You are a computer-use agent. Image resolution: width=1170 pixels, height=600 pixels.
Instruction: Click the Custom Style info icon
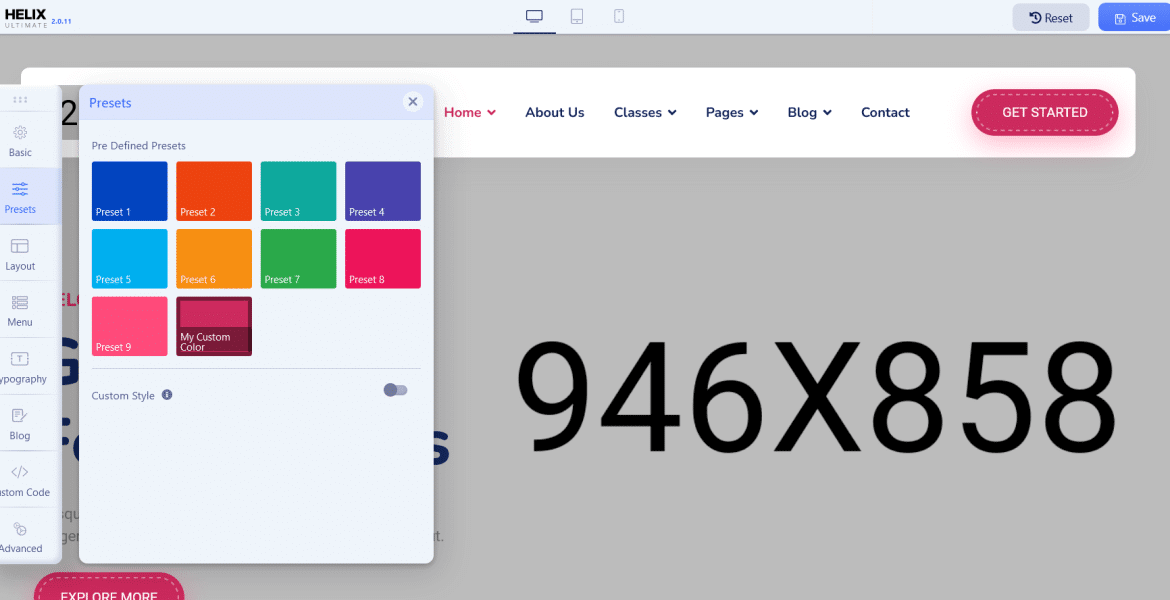tap(166, 394)
